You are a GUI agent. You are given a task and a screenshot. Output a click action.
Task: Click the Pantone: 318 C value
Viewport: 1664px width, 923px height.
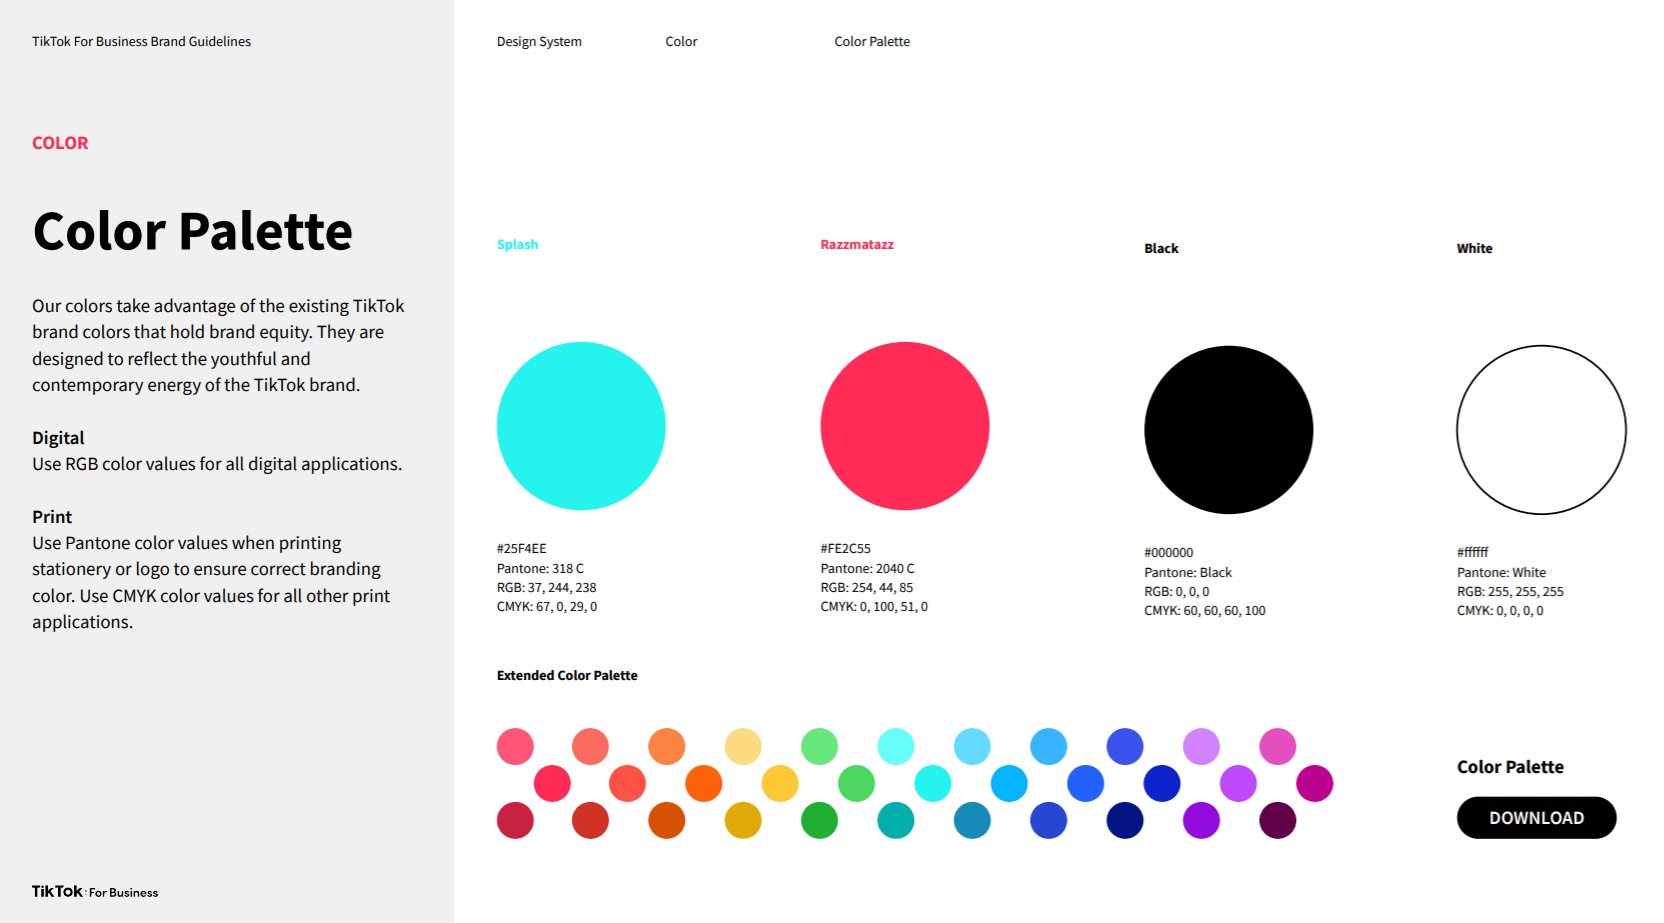(x=540, y=569)
